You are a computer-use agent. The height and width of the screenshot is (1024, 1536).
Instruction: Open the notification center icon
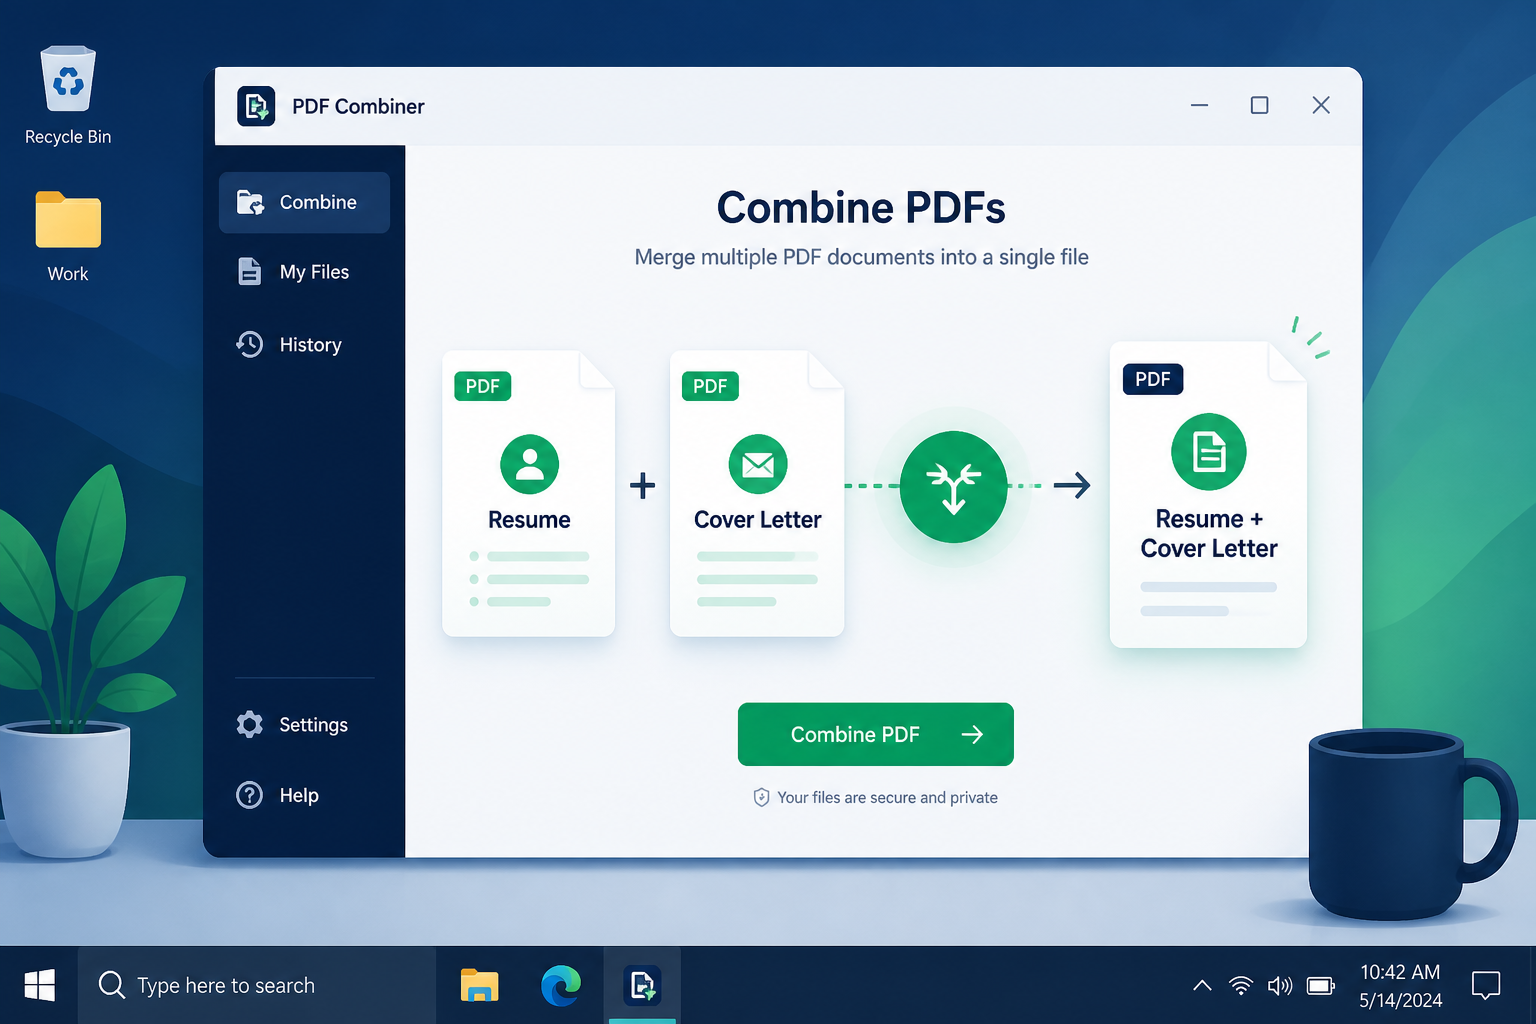pyautogui.click(x=1486, y=986)
